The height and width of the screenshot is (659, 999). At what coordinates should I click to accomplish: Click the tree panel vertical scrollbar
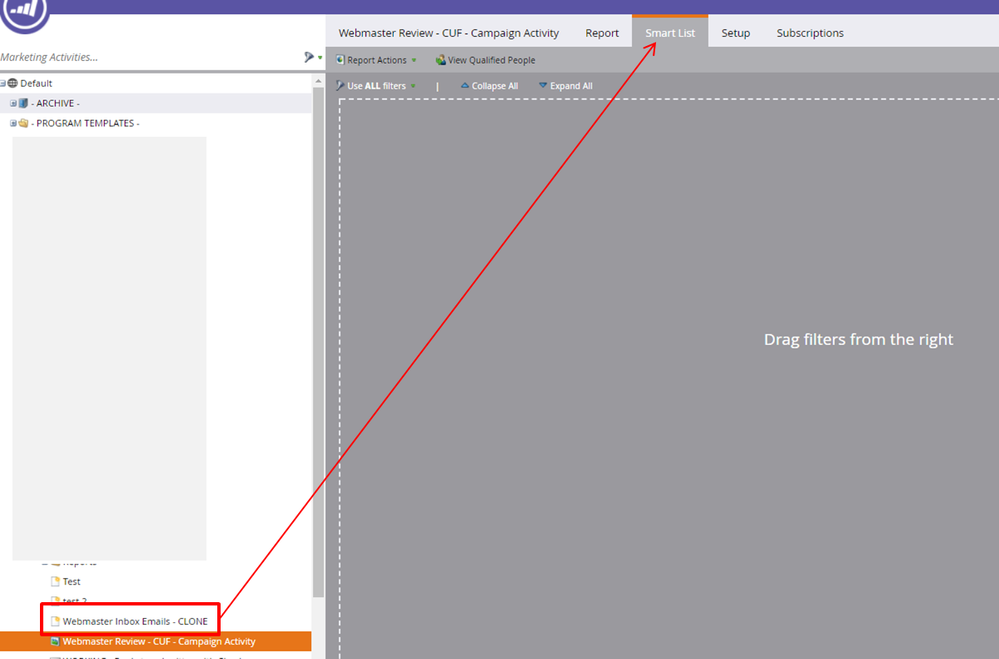[x=318, y=342]
